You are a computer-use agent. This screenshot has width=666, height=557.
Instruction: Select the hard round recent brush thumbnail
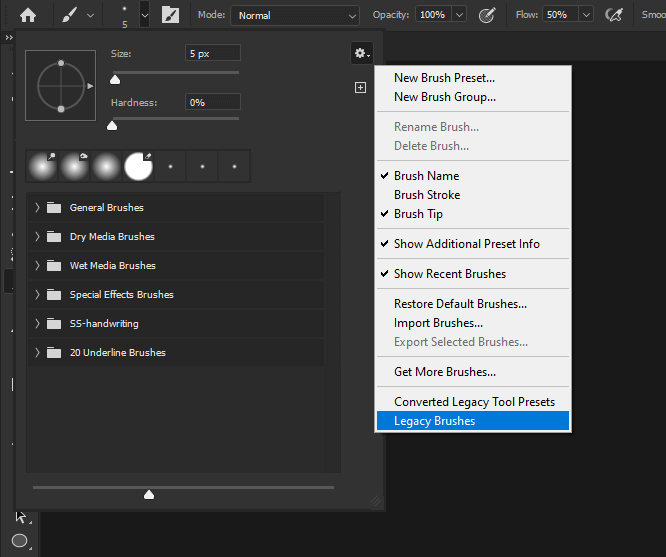(138, 166)
